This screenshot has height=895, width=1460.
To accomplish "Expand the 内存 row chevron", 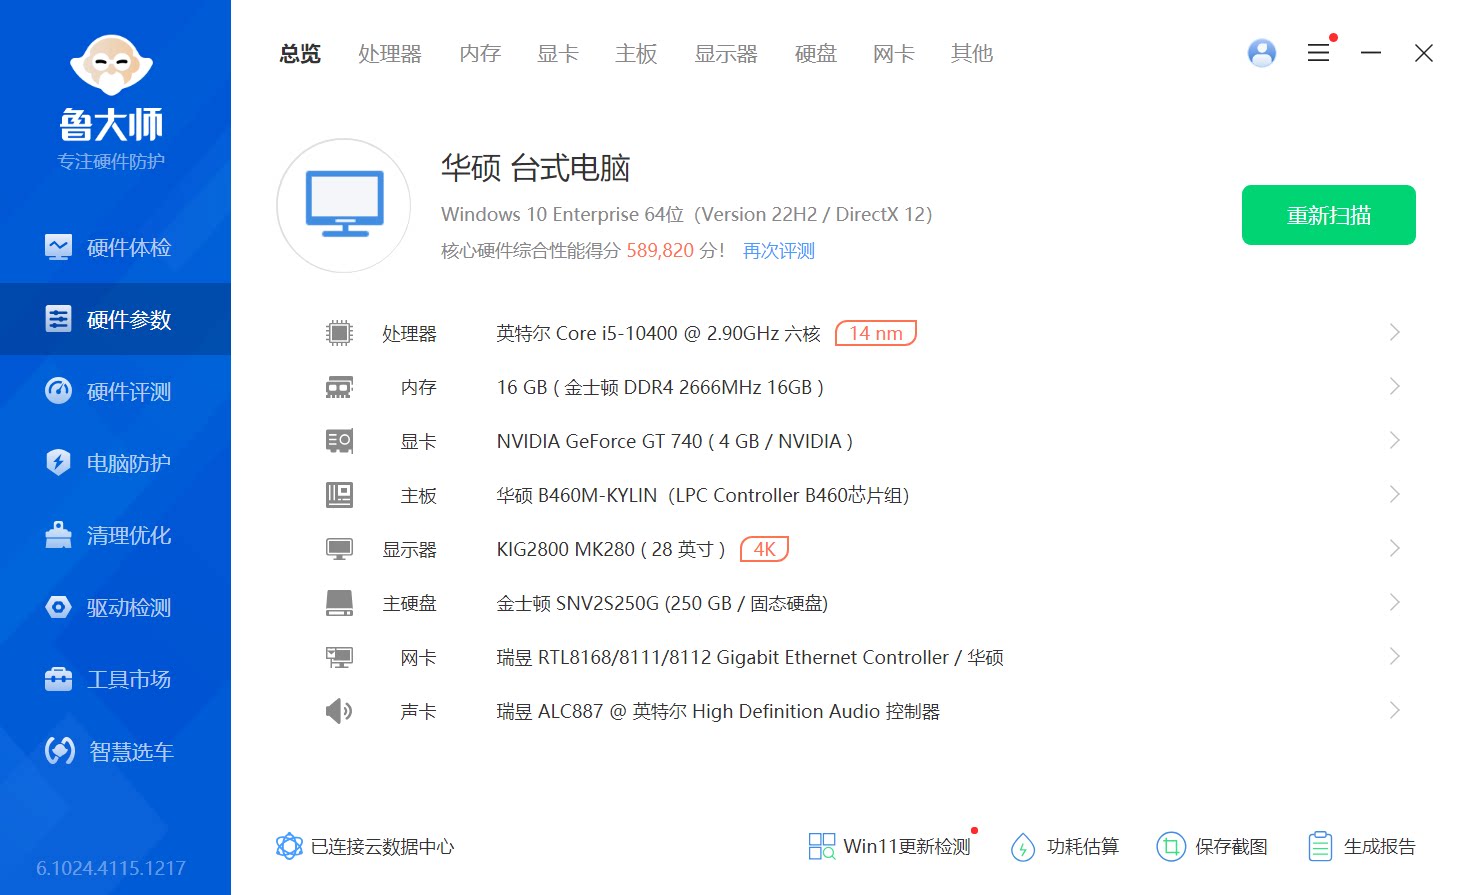I will [x=1395, y=387].
